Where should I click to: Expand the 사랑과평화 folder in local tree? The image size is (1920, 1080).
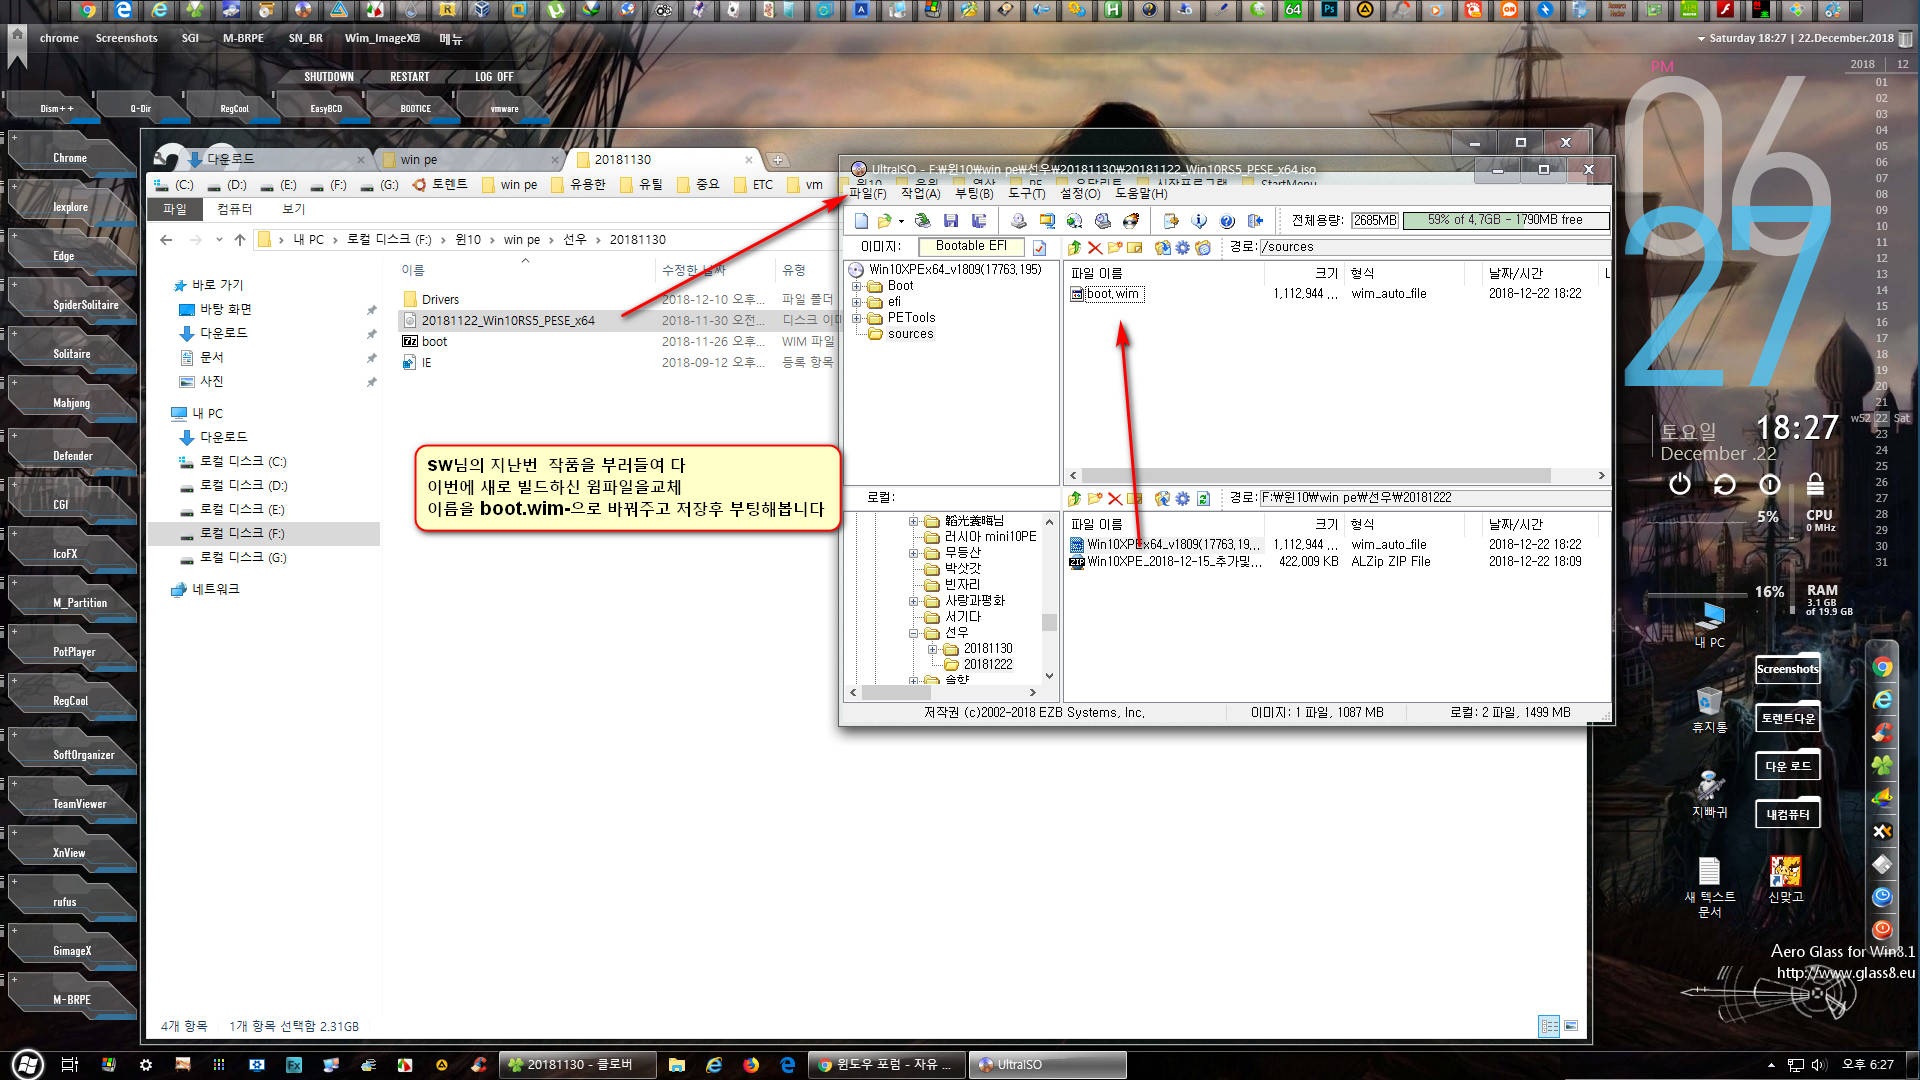click(x=913, y=601)
